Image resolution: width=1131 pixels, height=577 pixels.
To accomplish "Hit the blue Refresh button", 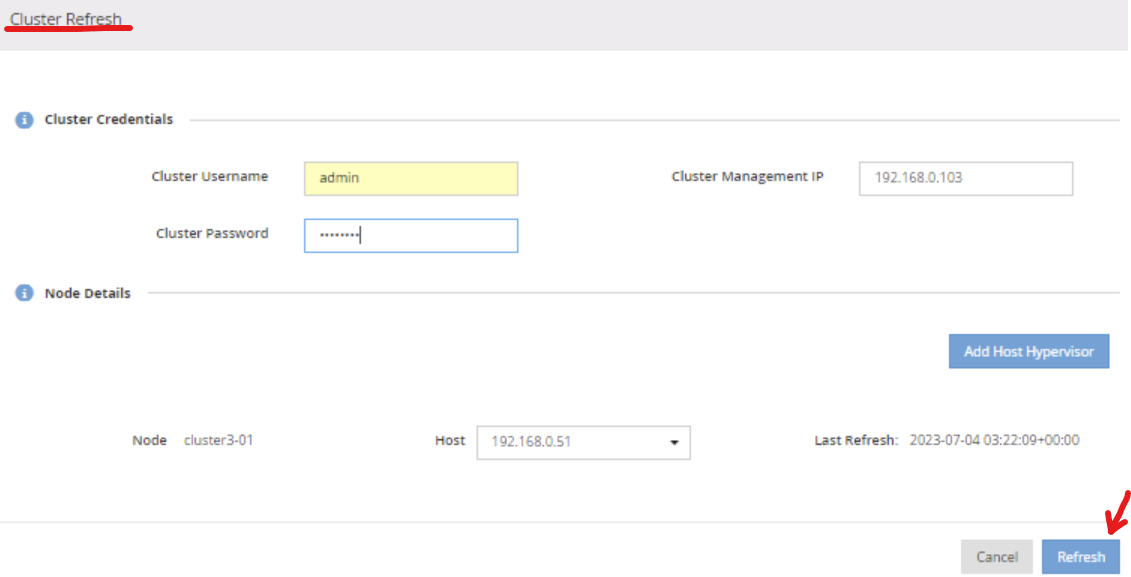I will pos(1080,557).
